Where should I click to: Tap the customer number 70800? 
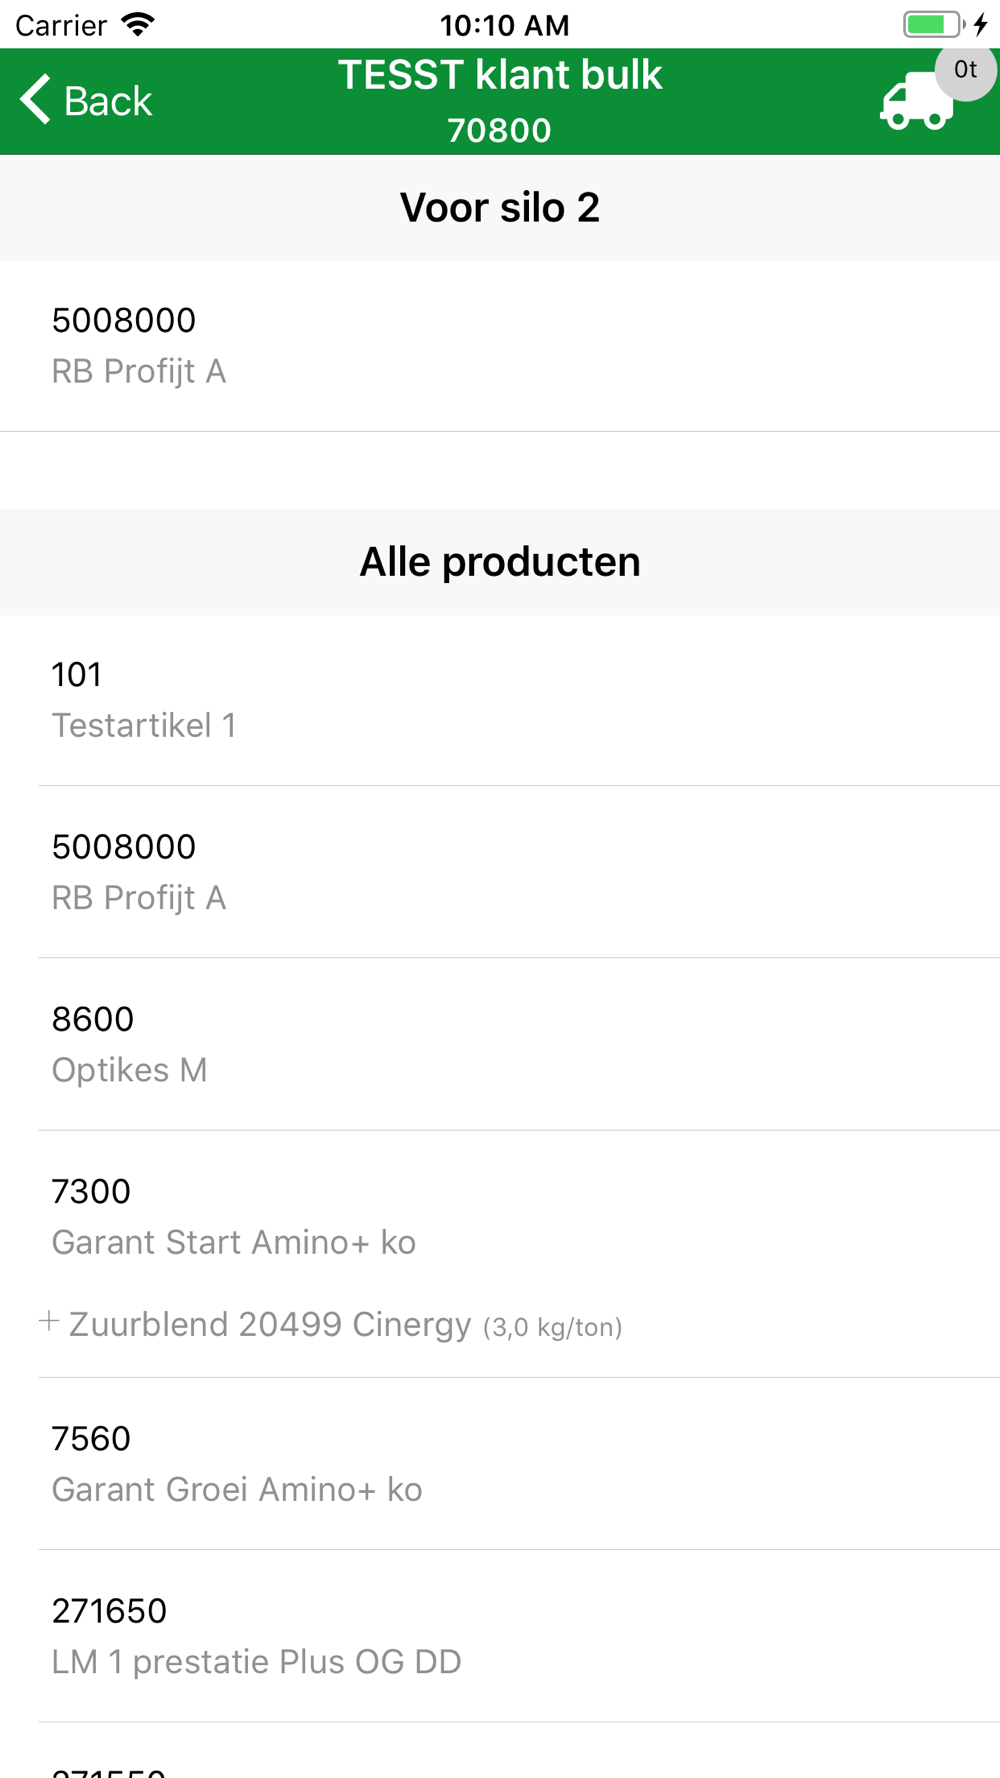[499, 131]
